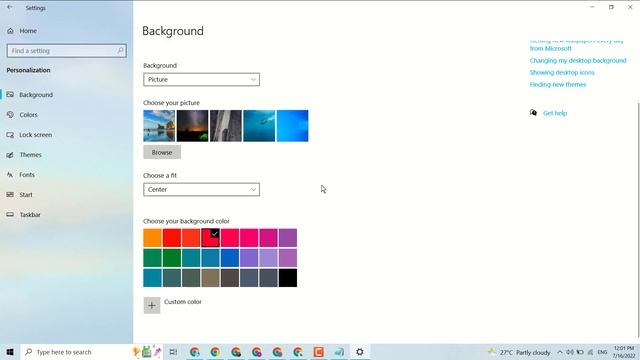640x360 pixels.
Task: Pick the black background color swatch
Action: click(288, 278)
